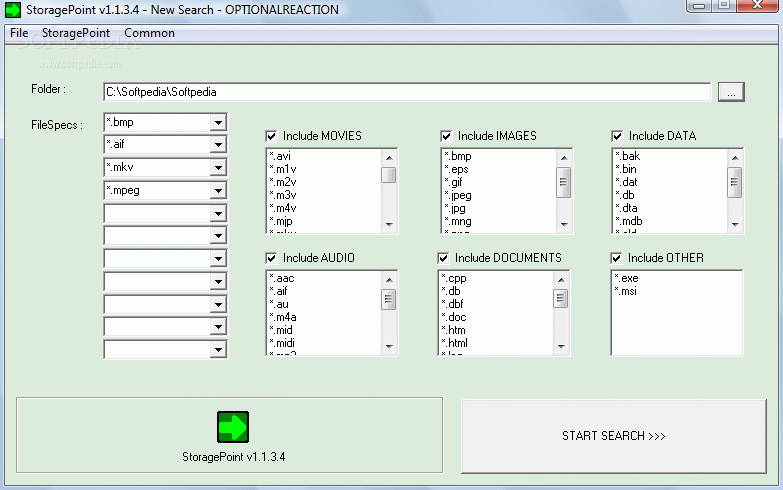This screenshot has height=490, width=783.
Task: Click the AUDIO list scrollbar thumb
Action: click(389, 299)
